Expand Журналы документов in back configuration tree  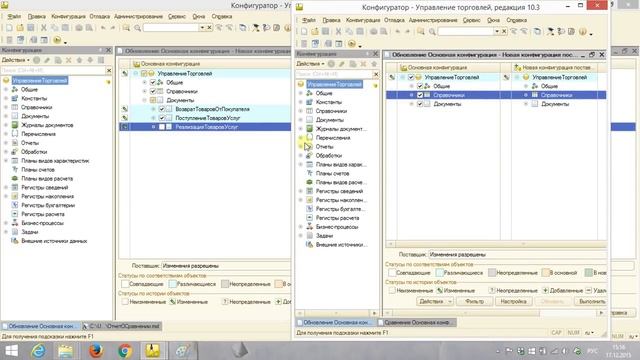[x=6, y=125]
